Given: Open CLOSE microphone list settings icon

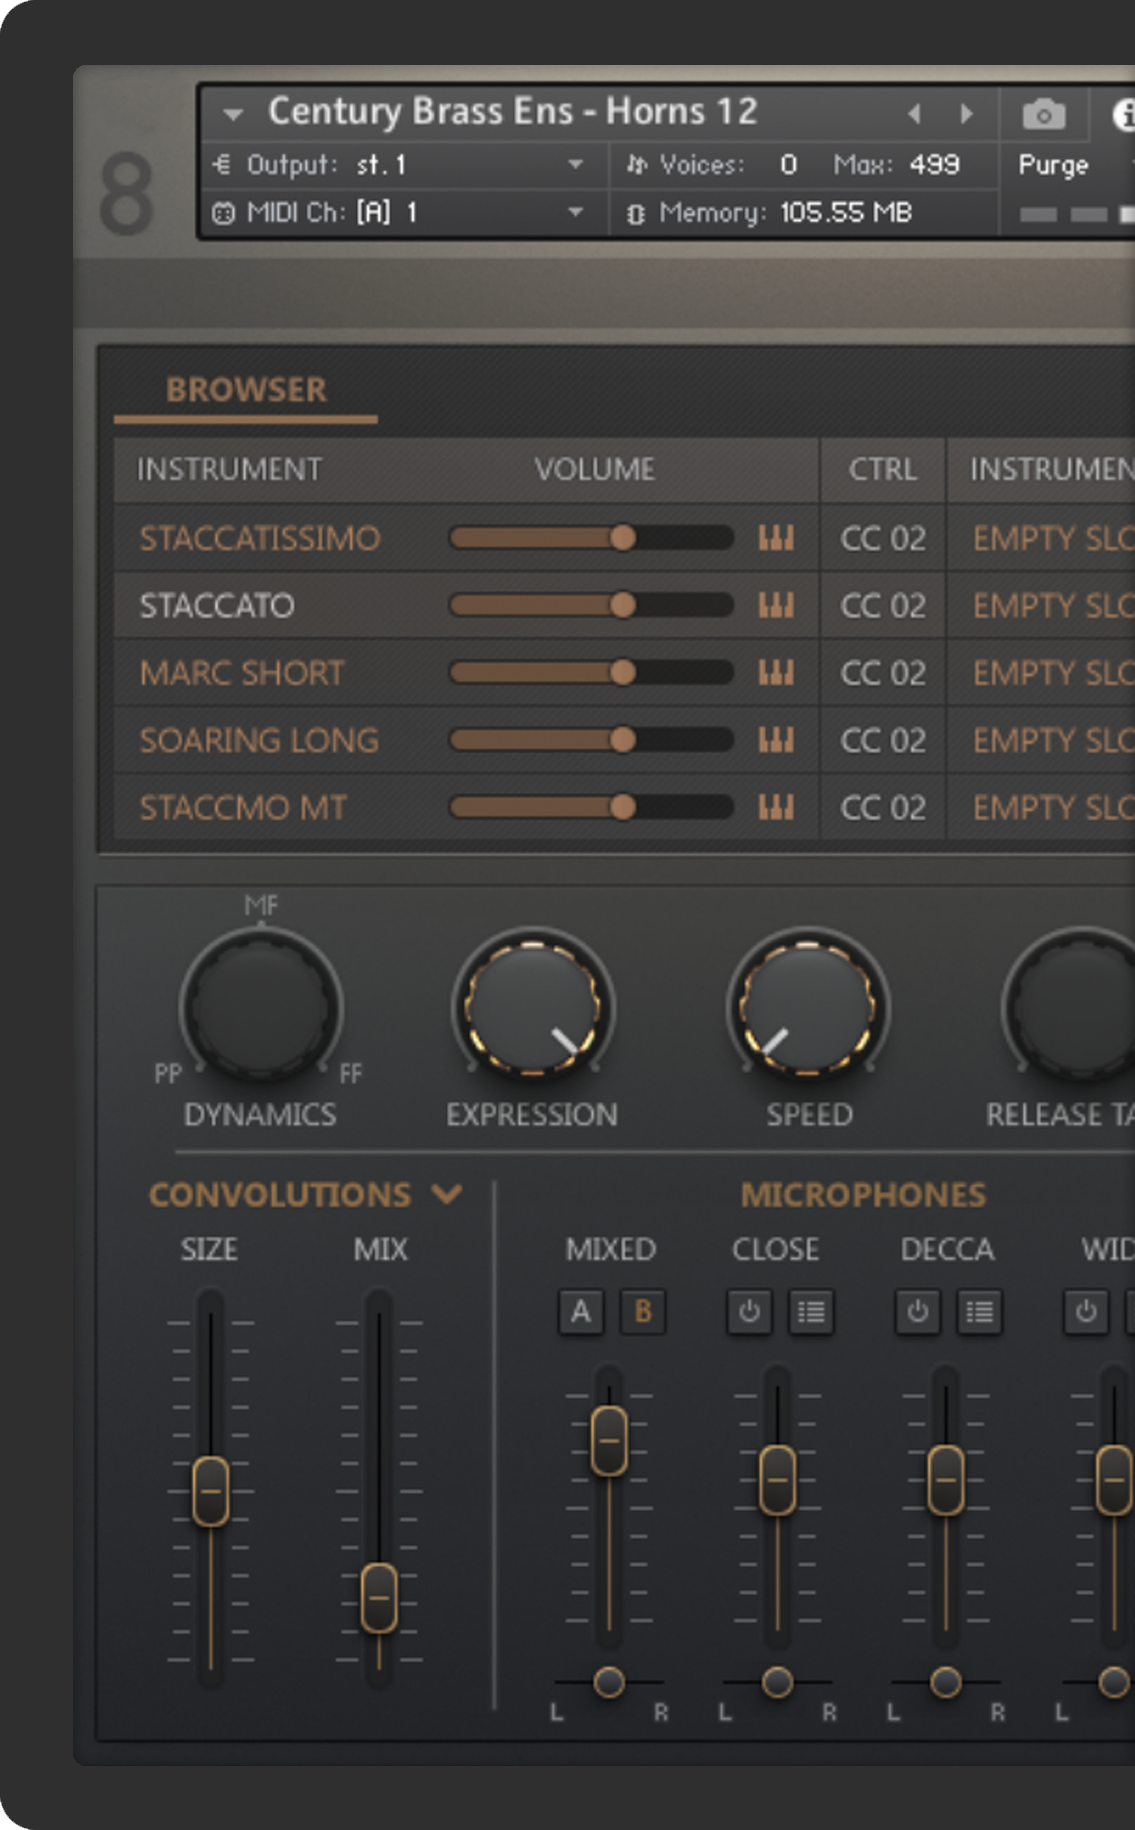Looking at the screenshot, I should (x=810, y=1311).
